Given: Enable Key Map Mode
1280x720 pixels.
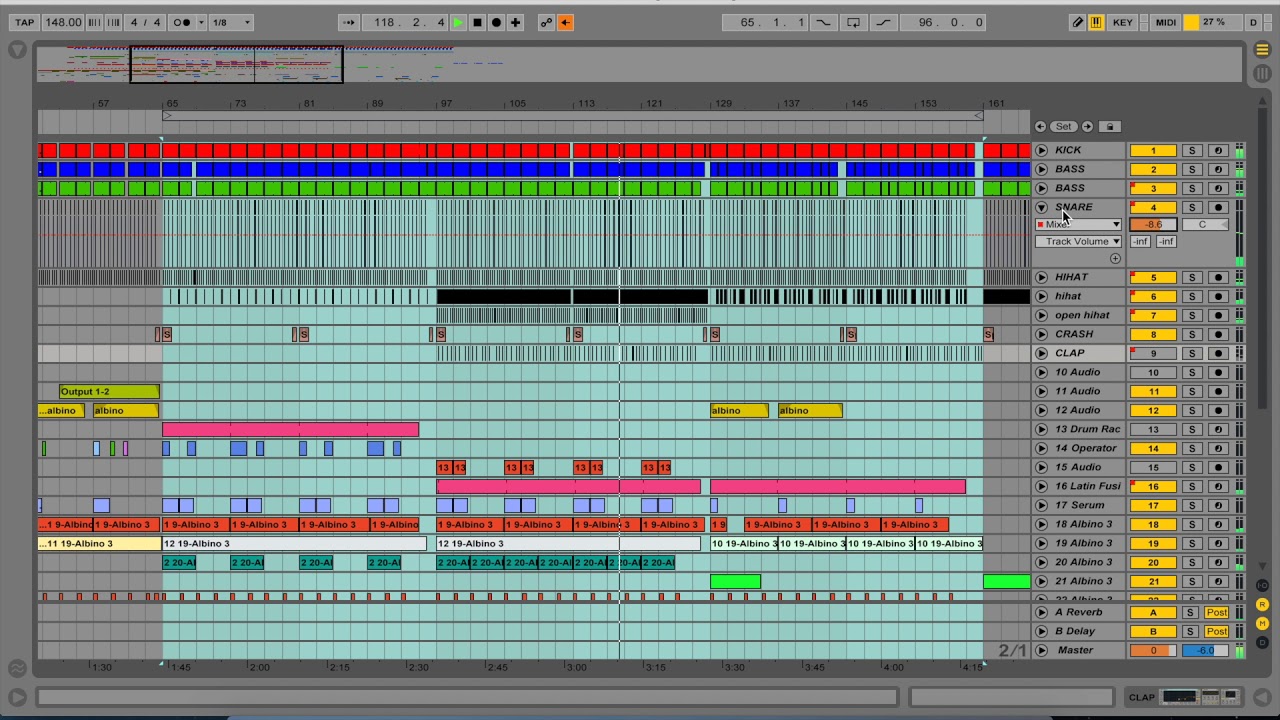Looking at the screenshot, I should coord(1123,22).
